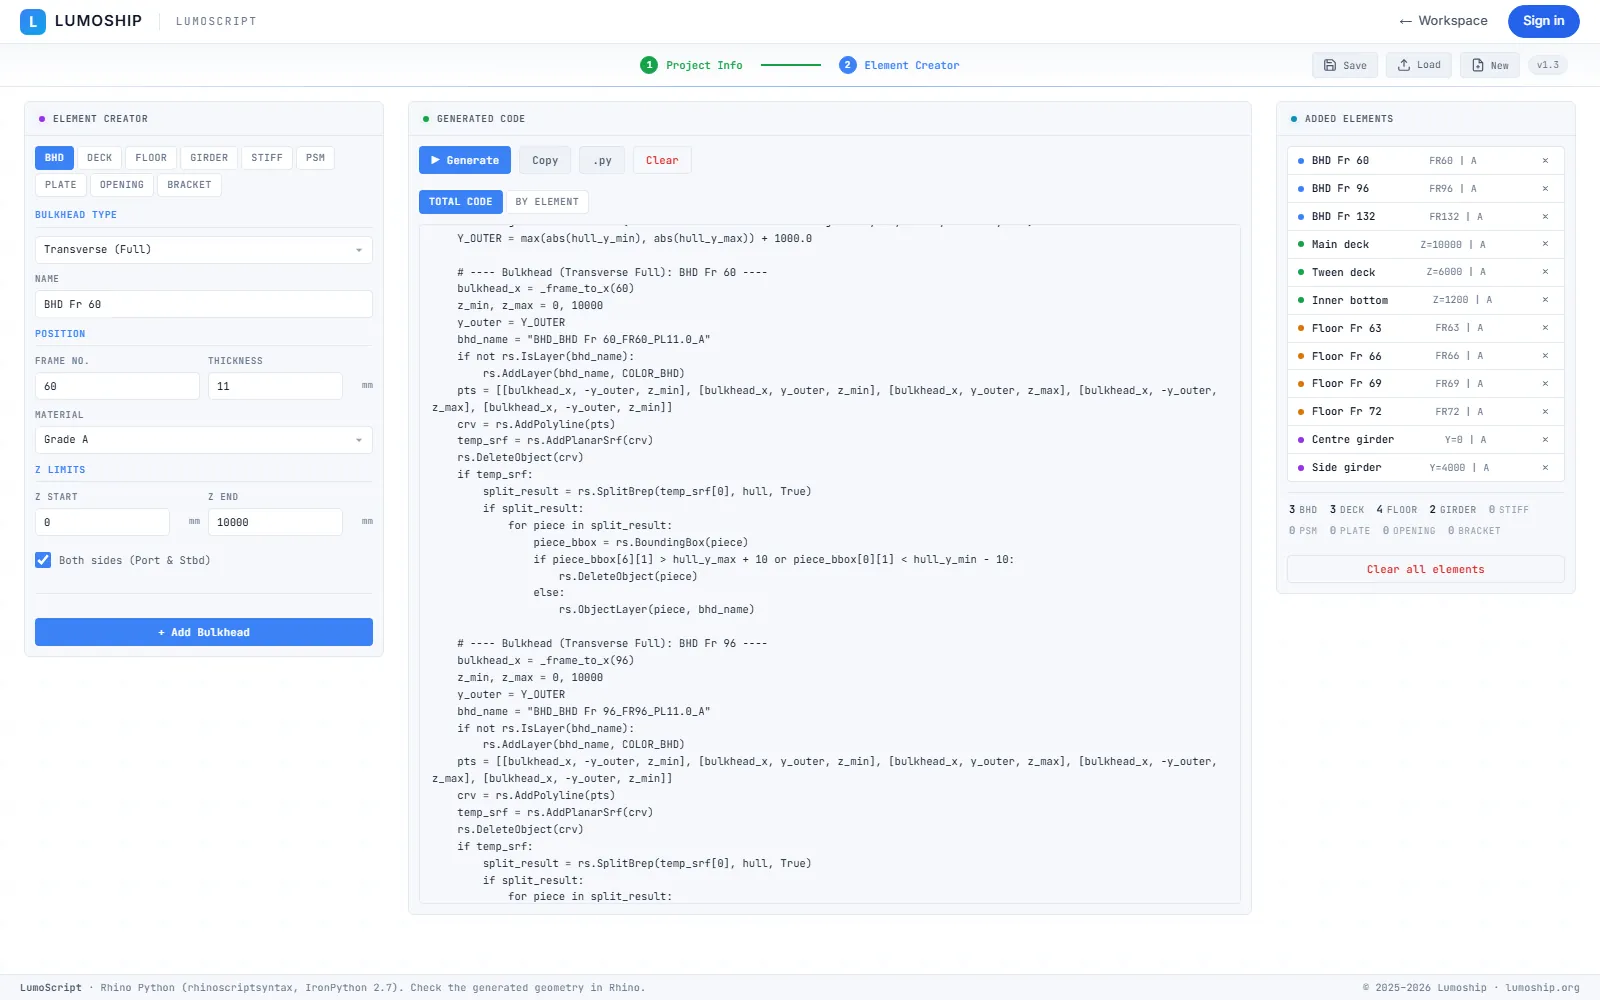Start a New project
Screen dimensions: 1600x1000
pos(1490,65)
